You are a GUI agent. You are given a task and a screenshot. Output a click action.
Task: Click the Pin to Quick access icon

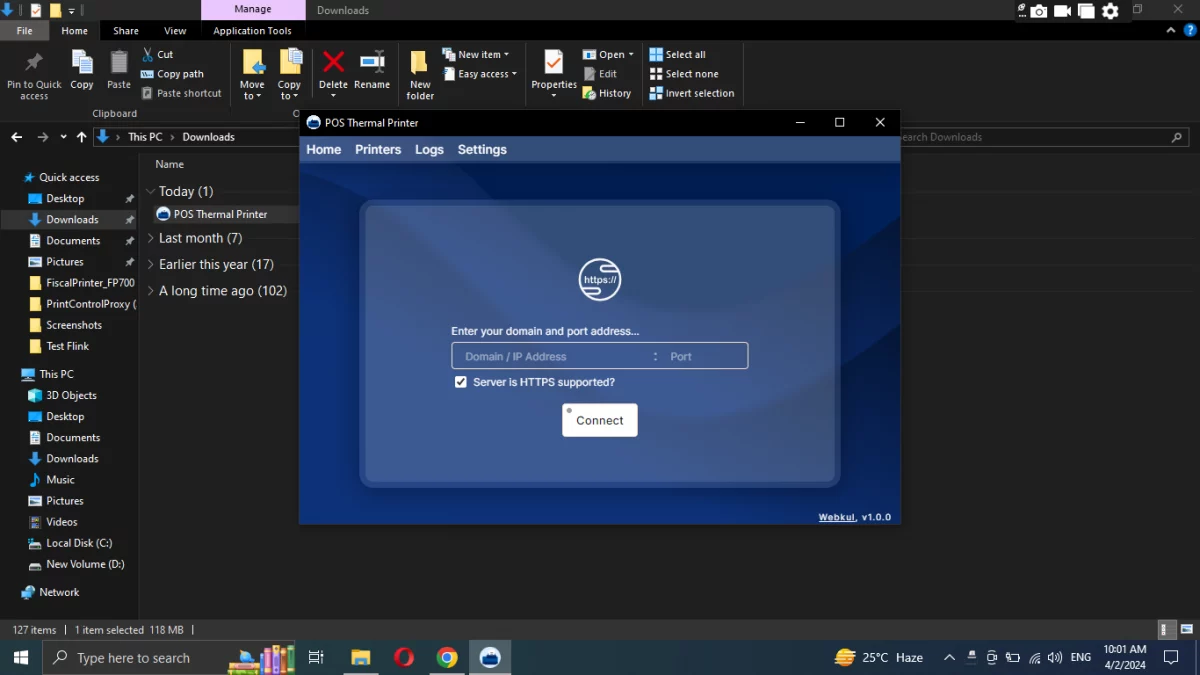click(34, 62)
